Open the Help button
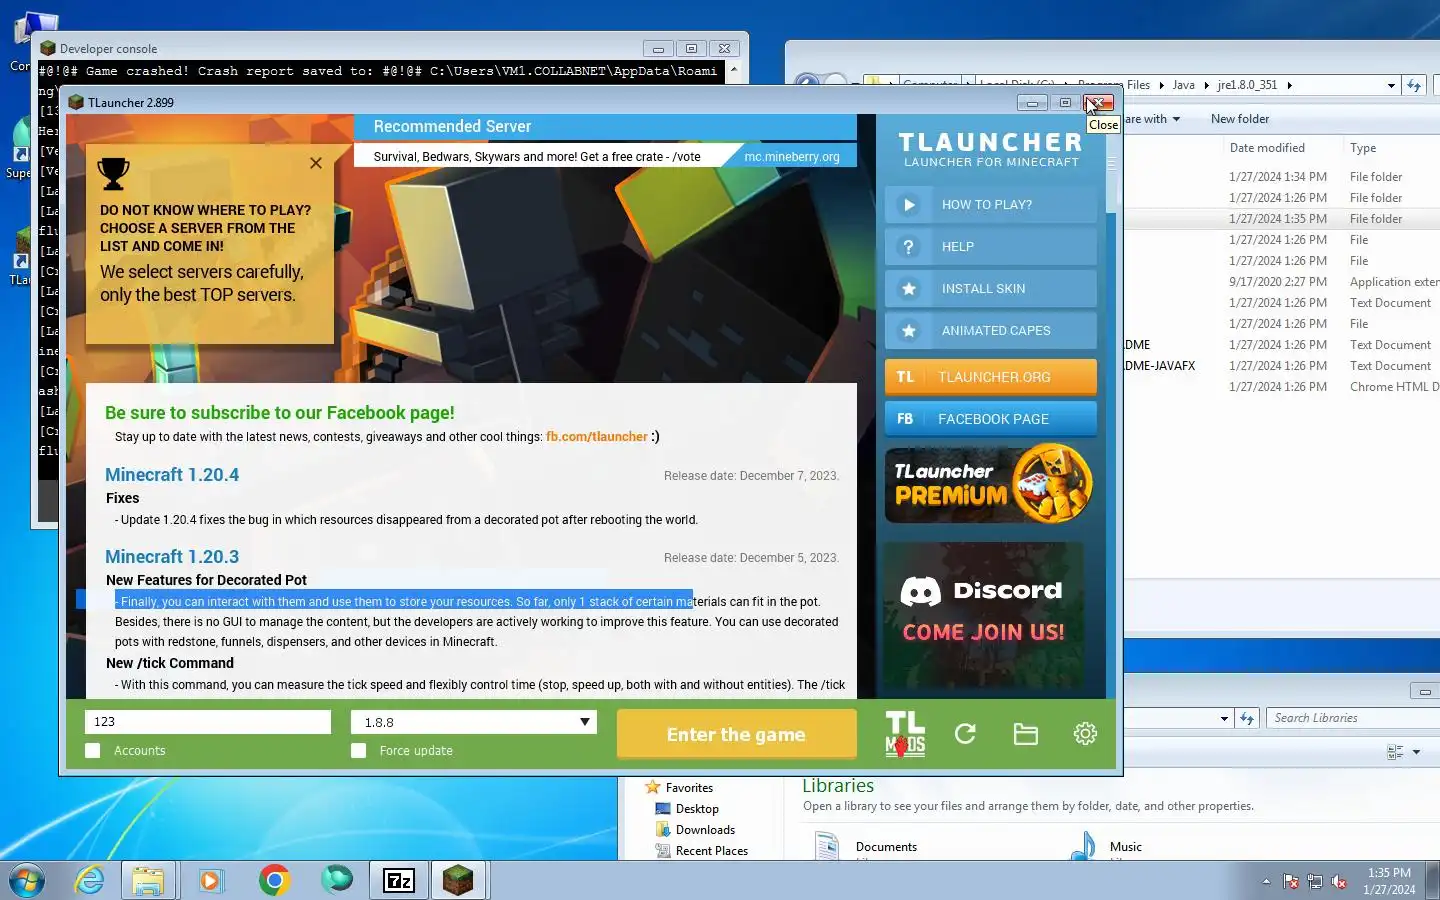The height and width of the screenshot is (900, 1440). 990,247
